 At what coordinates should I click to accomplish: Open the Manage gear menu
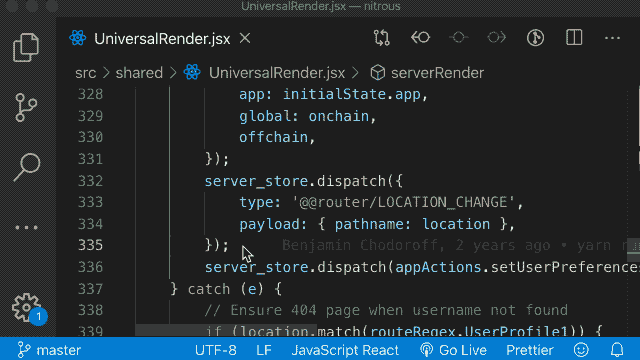point(27,308)
